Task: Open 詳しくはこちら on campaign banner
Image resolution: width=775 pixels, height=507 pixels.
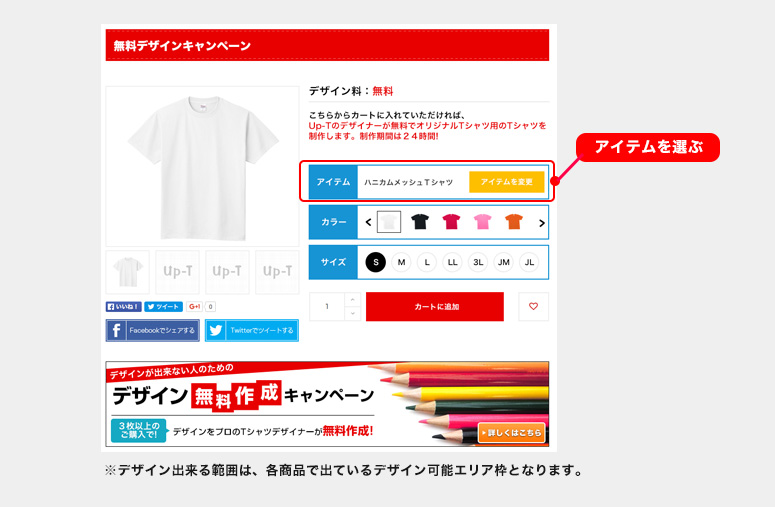Action: pos(512,433)
